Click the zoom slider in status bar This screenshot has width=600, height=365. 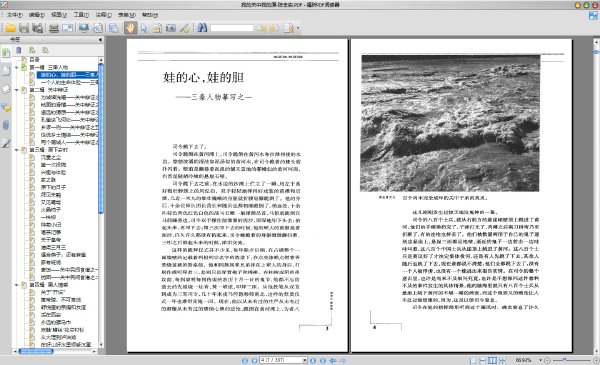point(571,360)
